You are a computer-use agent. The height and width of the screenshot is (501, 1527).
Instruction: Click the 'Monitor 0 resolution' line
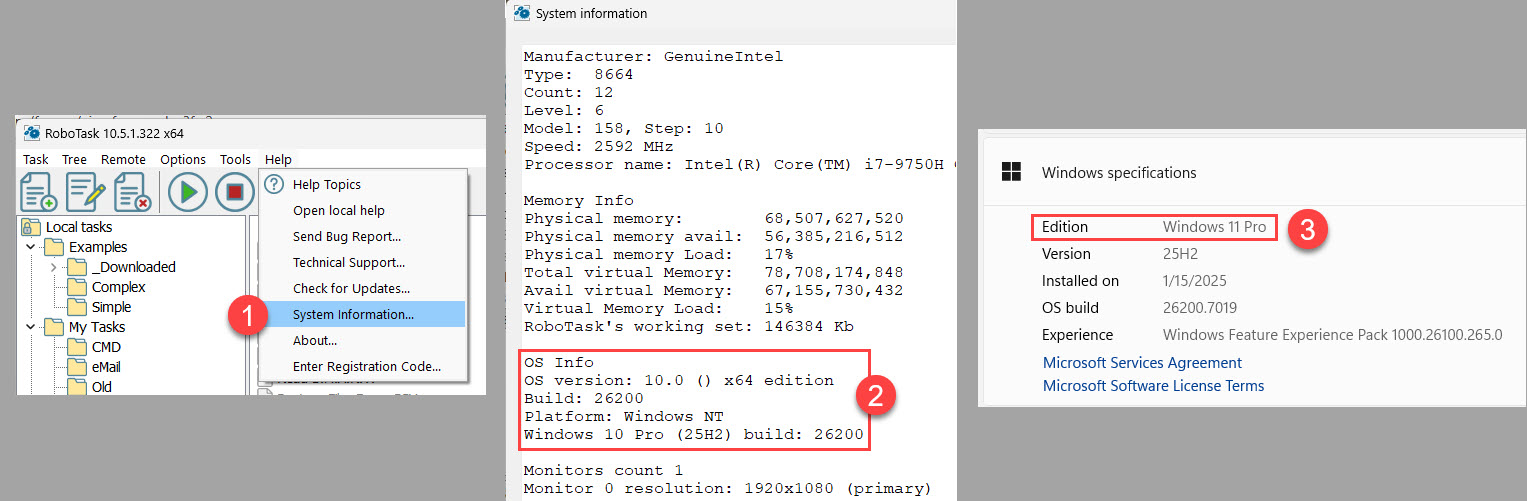(x=727, y=488)
